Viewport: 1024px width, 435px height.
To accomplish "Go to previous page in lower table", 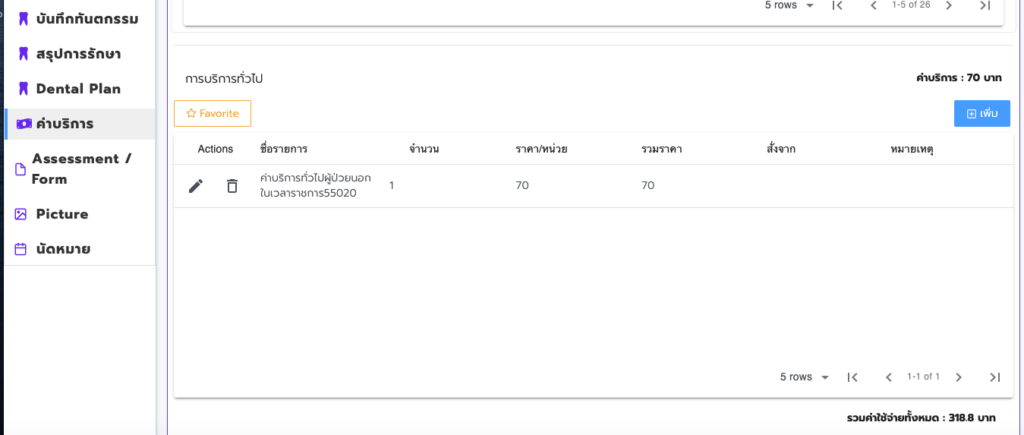I will pyautogui.click(x=888, y=377).
